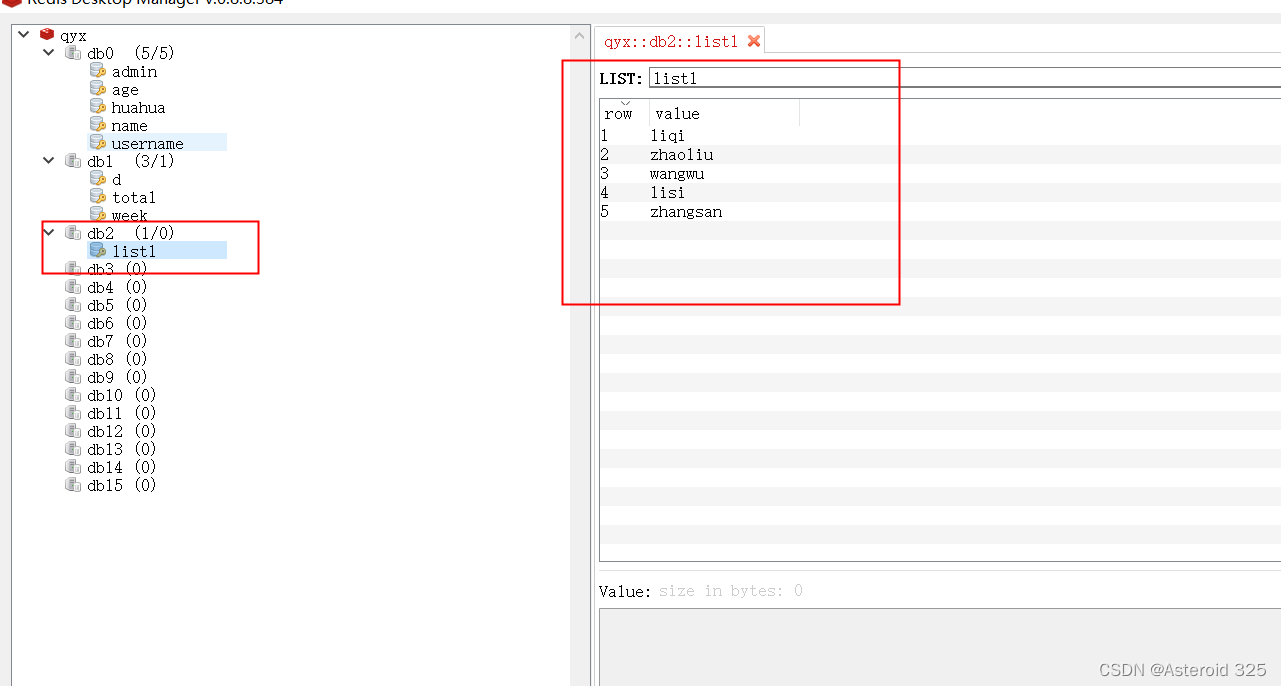Select the wangwu list row
This screenshot has height=686, width=1281.
[x=940, y=173]
